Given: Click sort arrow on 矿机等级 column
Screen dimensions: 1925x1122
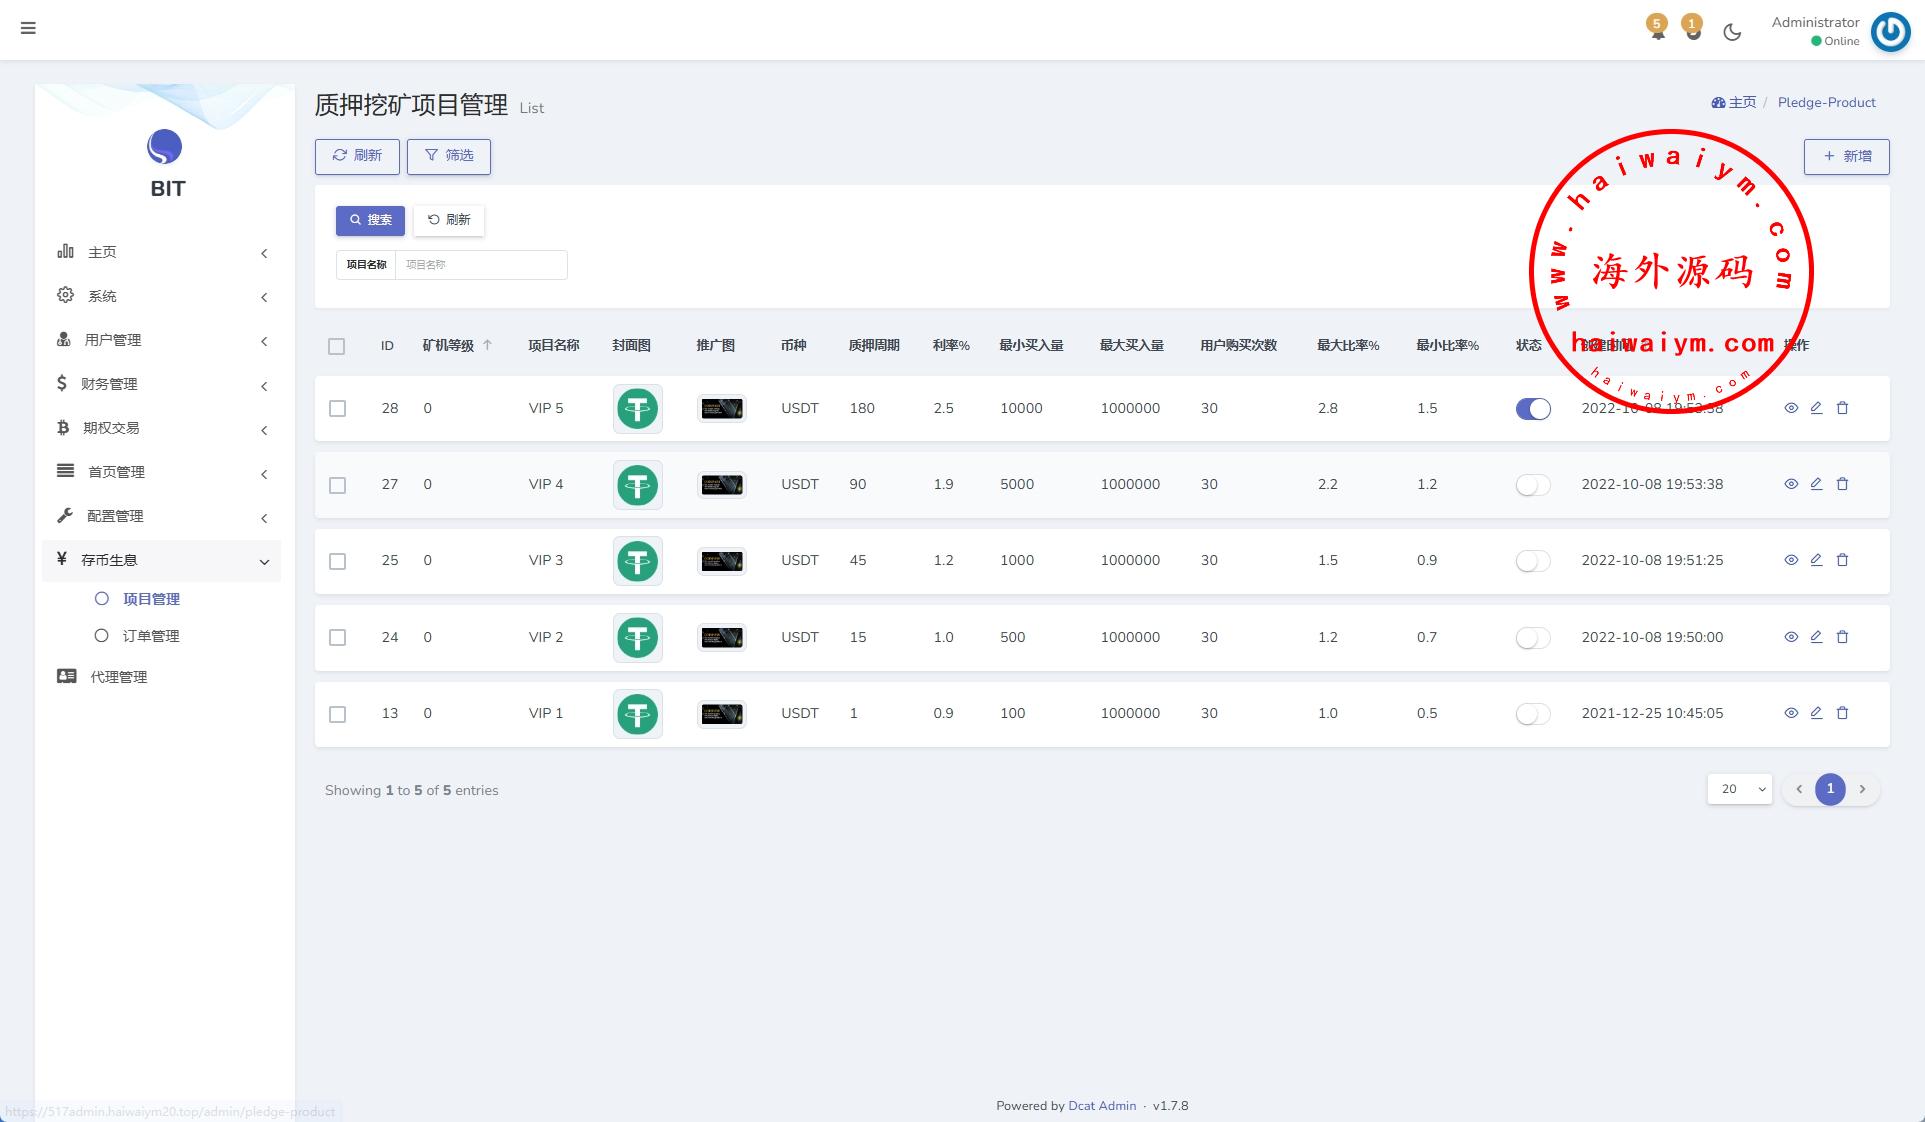Looking at the screenshot, I should pyautogui.click(x=487, y=345).
